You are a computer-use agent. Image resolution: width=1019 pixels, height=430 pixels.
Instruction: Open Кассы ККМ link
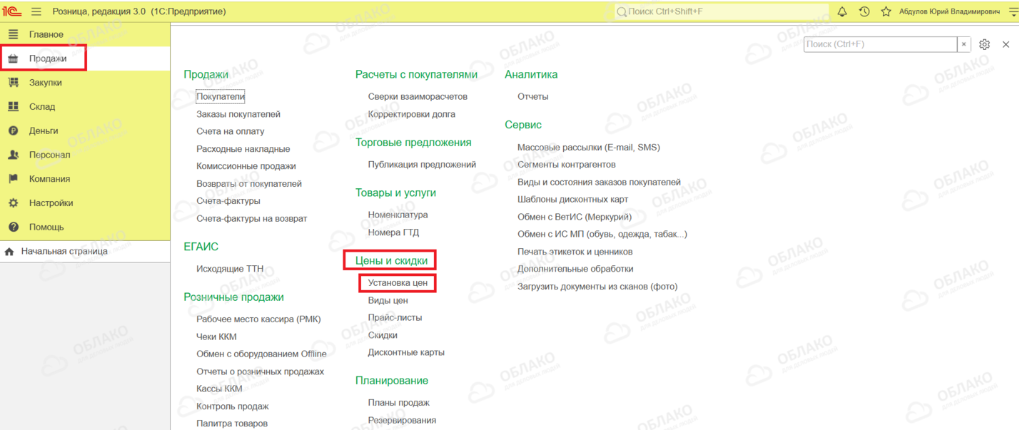pyautogui.click(x=219, y=389)
